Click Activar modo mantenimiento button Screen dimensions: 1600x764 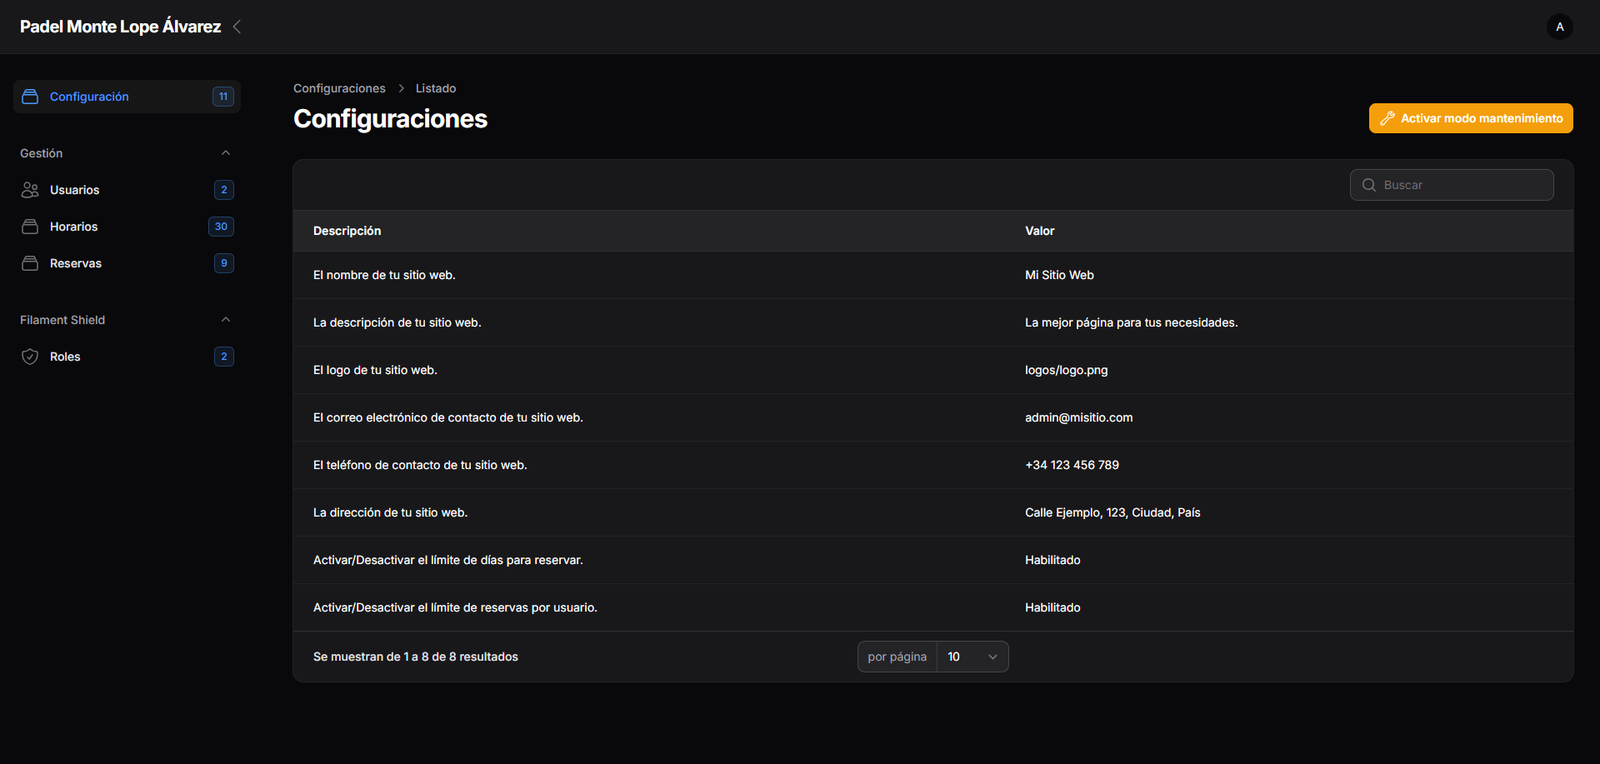coord(1470,118)
